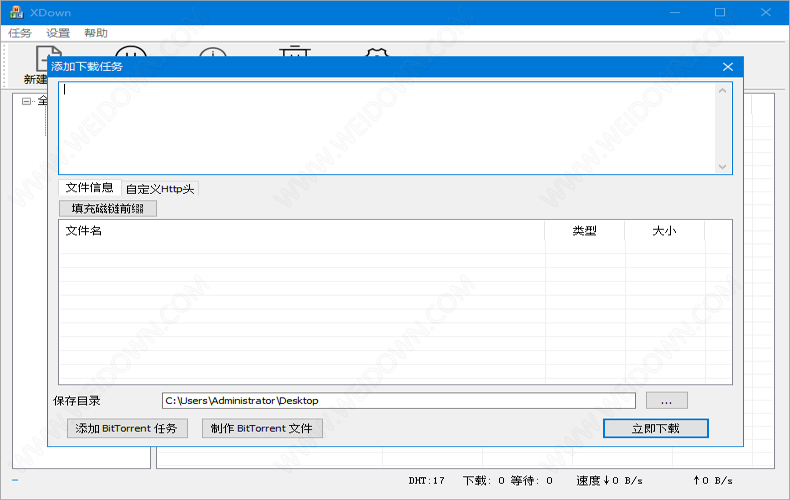Click the DHT:17 status bar entry
Screen dimensions: 790x500
pos(426,481)
